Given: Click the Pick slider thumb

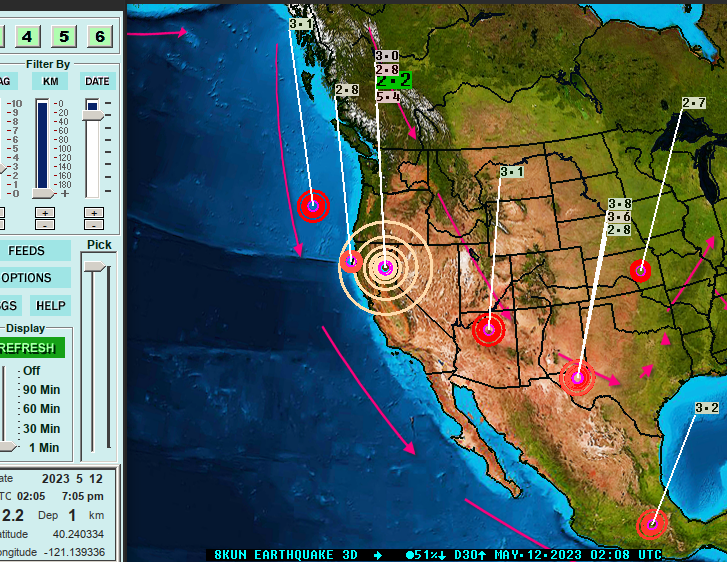Looking at the screenshot, I should tap(95, 266).
